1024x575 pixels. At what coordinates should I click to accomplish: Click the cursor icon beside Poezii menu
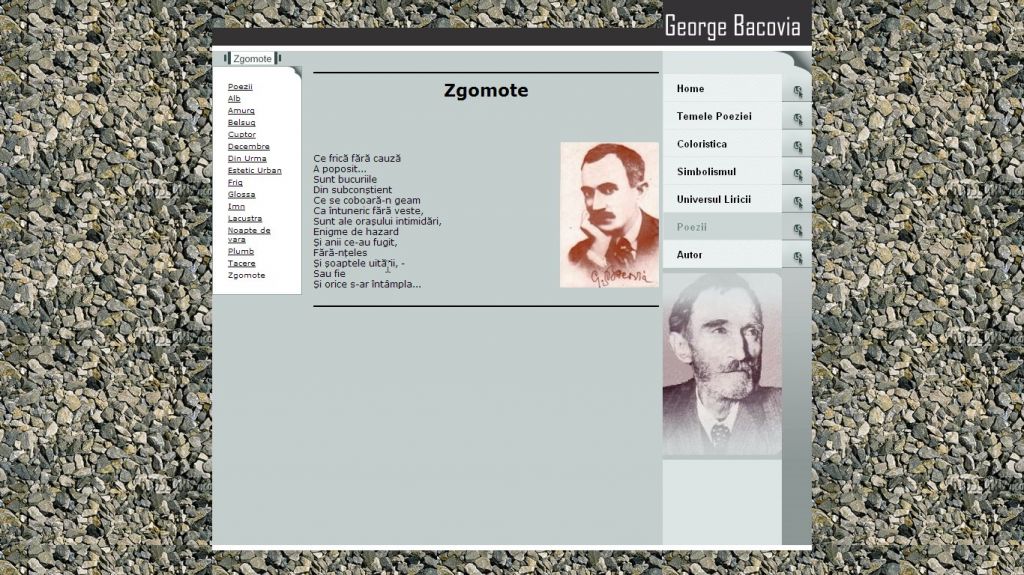[x=797, y=230]
